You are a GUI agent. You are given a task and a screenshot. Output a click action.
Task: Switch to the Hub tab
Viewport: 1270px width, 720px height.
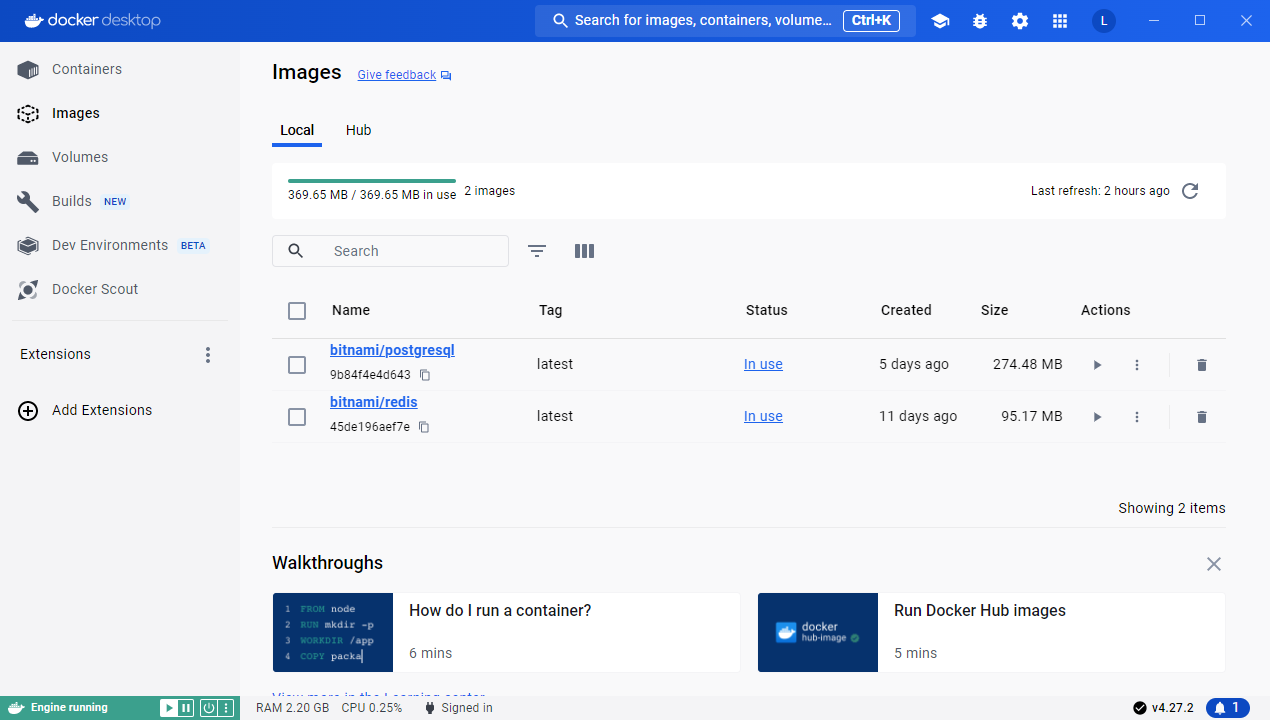[359, 130]
